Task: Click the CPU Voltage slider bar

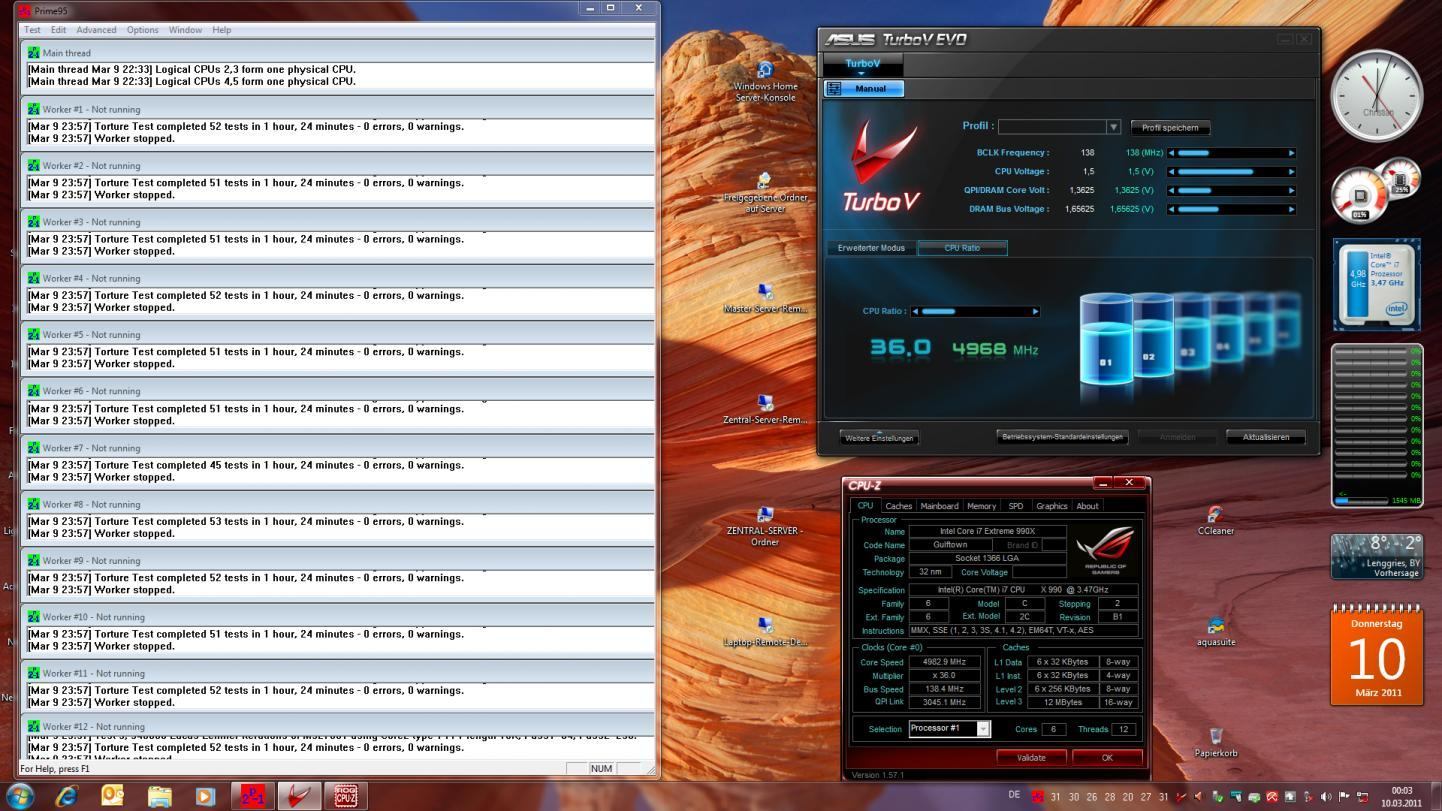Action: (x=1232, y=172)
